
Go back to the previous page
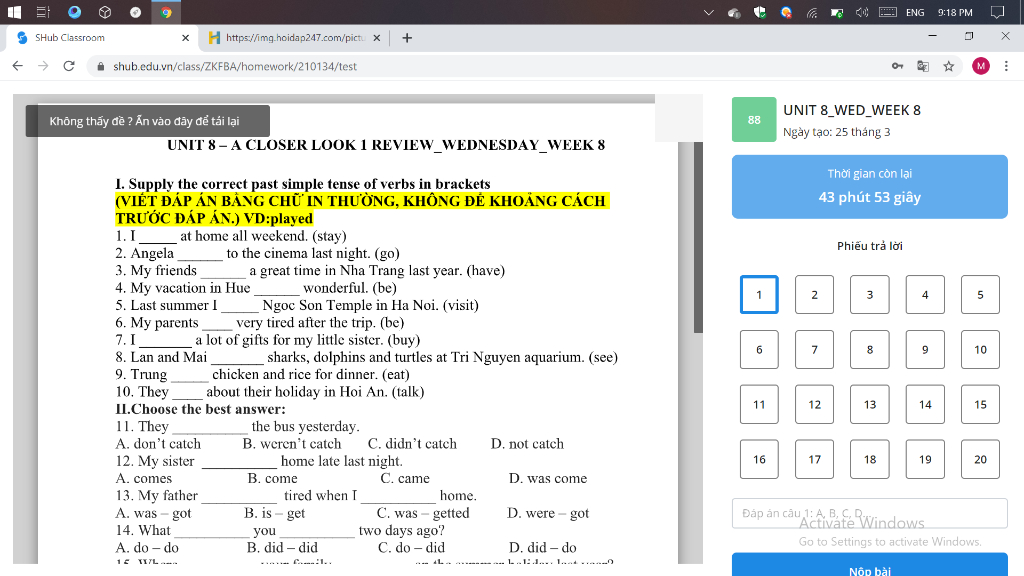(x=18, y=66)
